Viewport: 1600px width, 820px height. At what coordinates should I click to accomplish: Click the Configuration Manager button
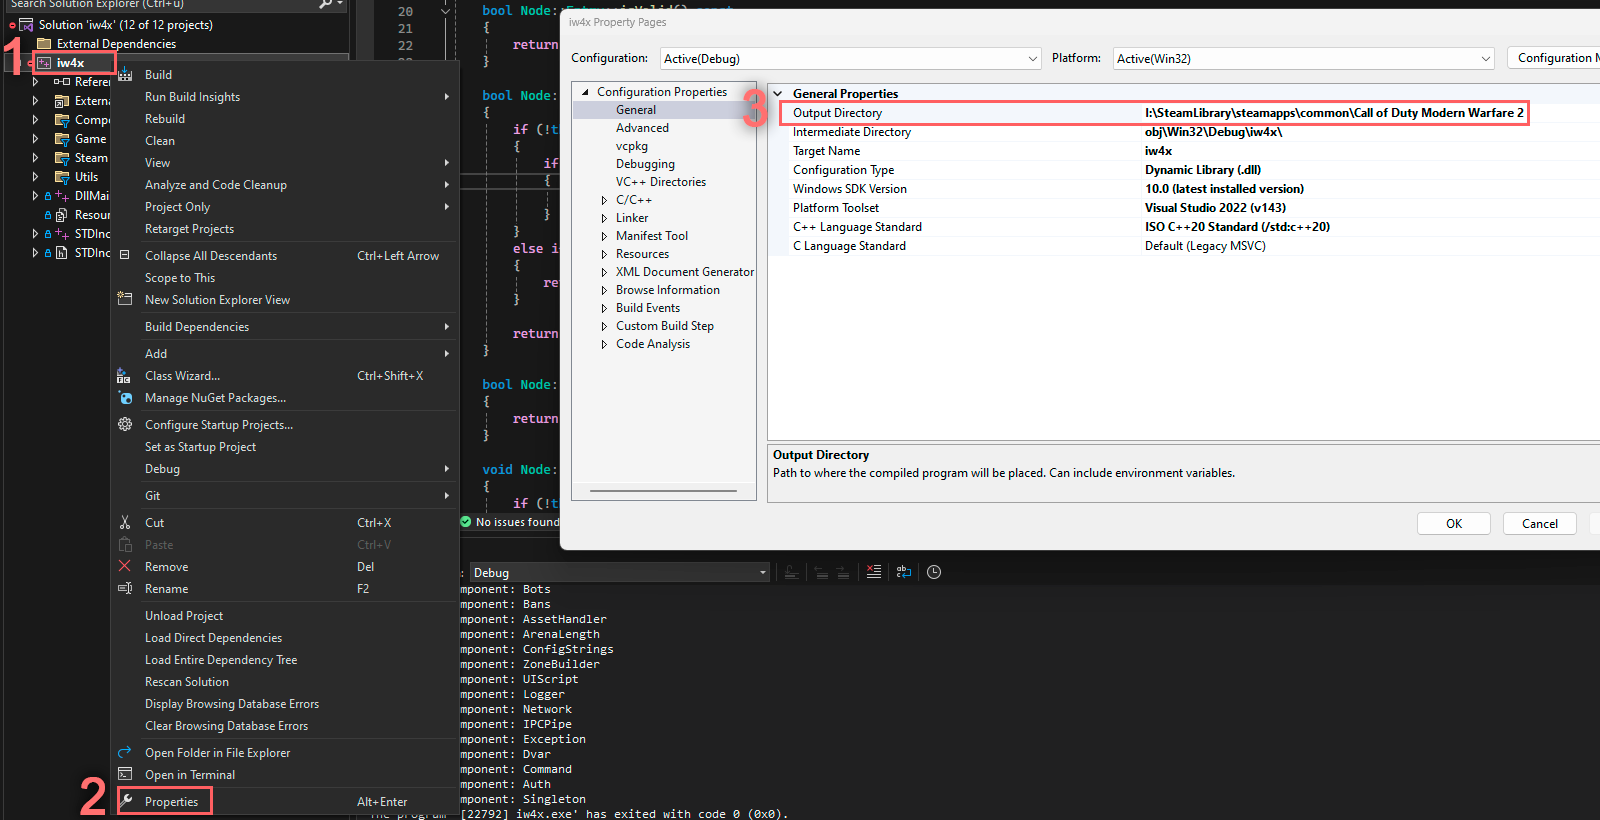[1554, 58]
